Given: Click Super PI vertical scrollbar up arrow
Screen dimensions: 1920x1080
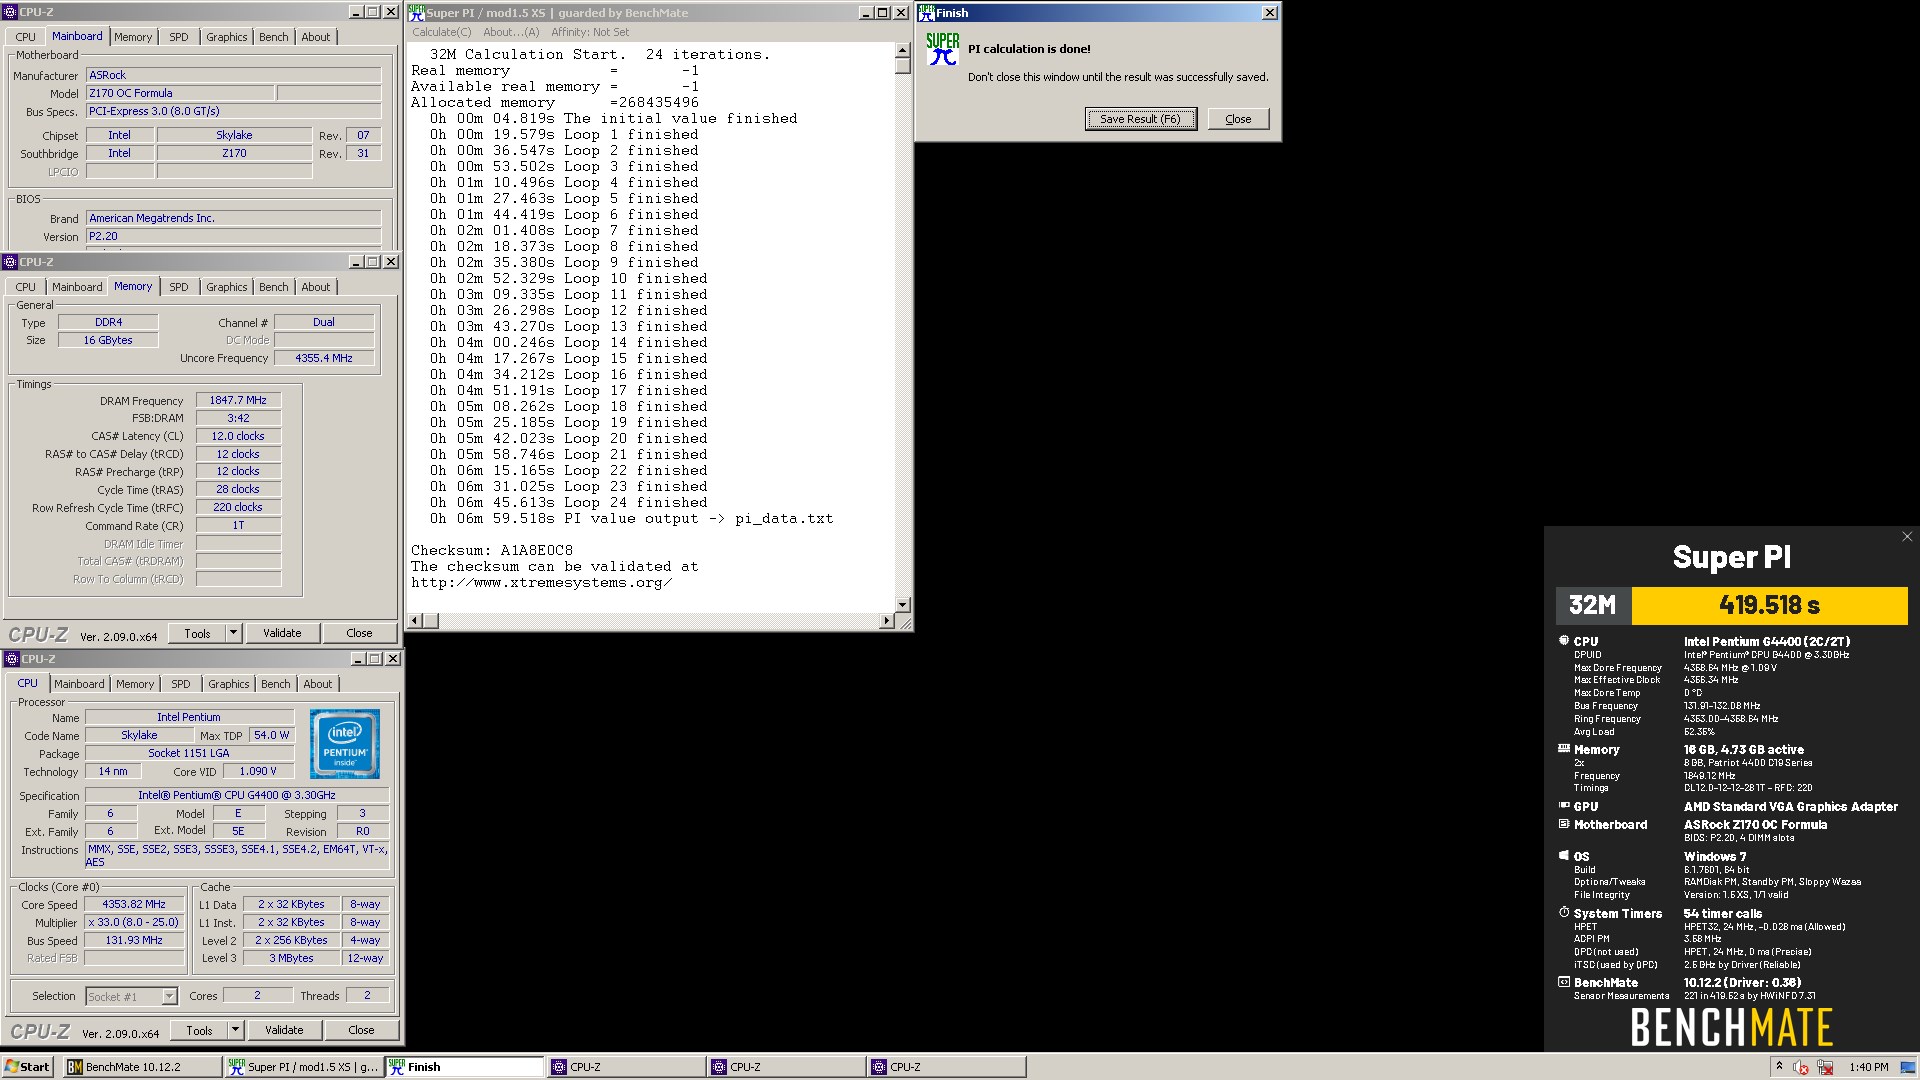Looking at the screenshot, I should [x=902, y=50].
